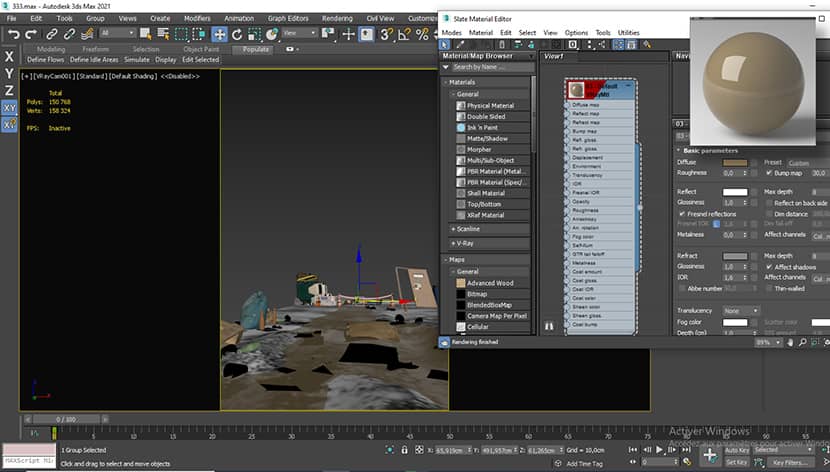
Task: Open the Translucency None dropdown
Action: click(x=741, y=311)
